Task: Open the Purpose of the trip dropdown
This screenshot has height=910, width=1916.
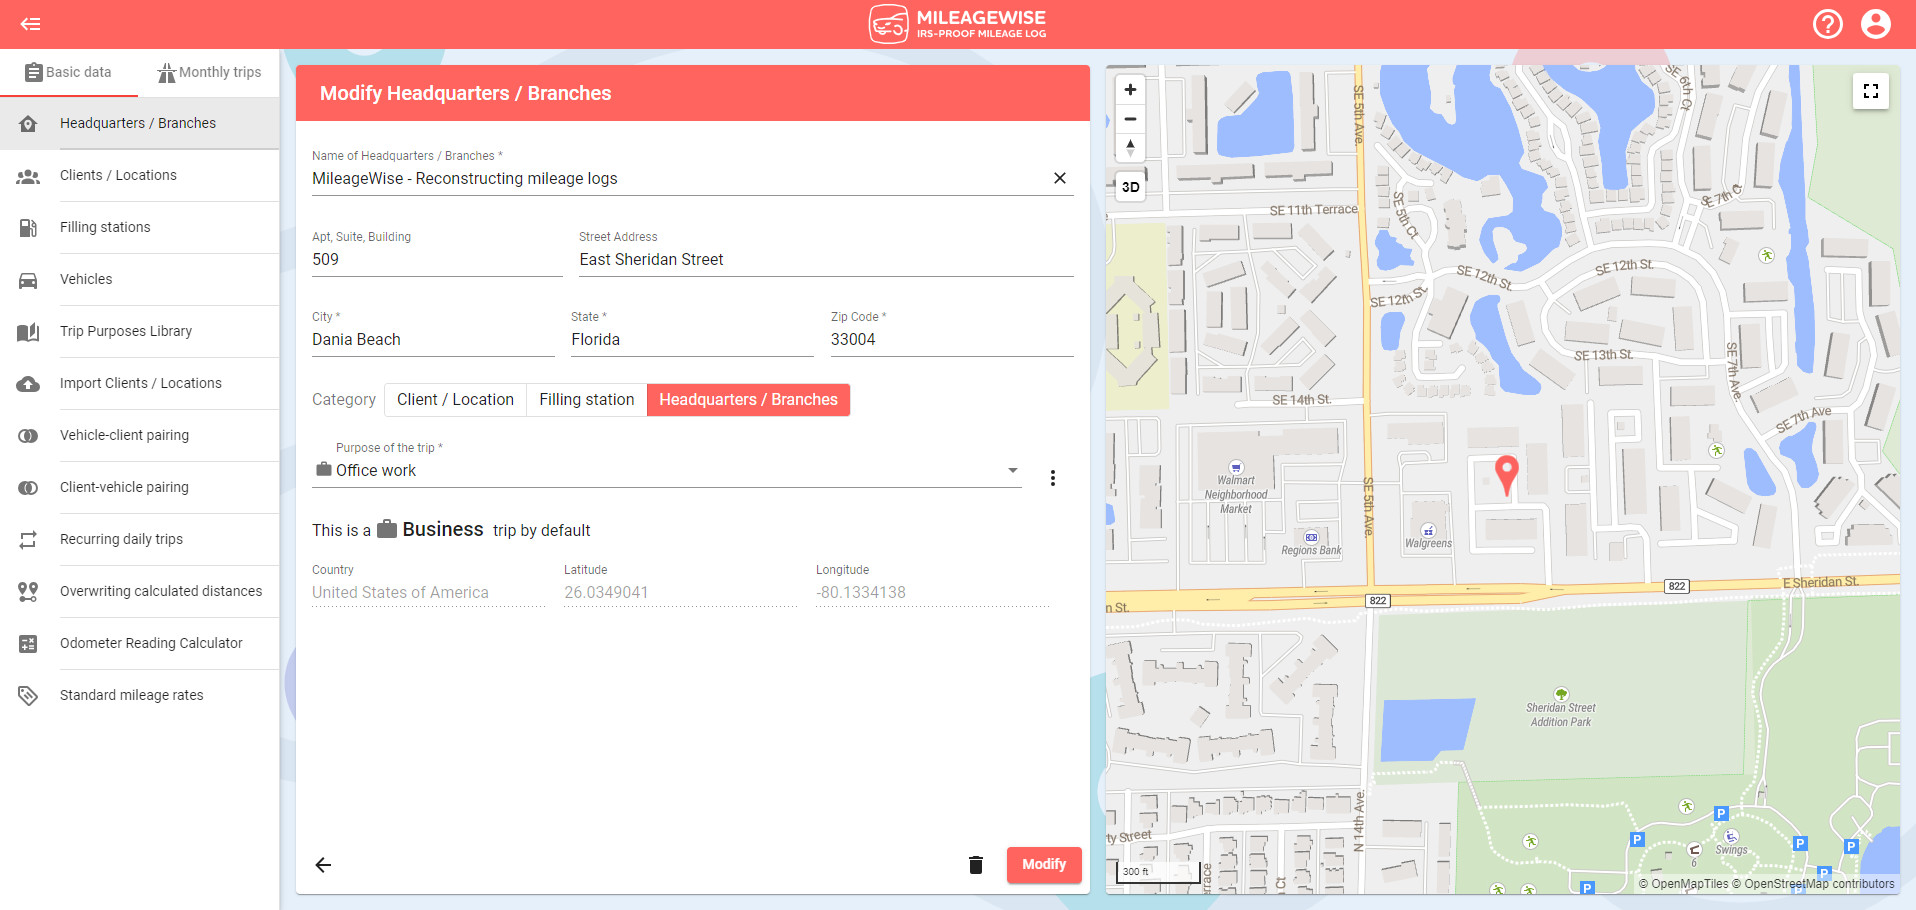Action: tap(667, 471)
